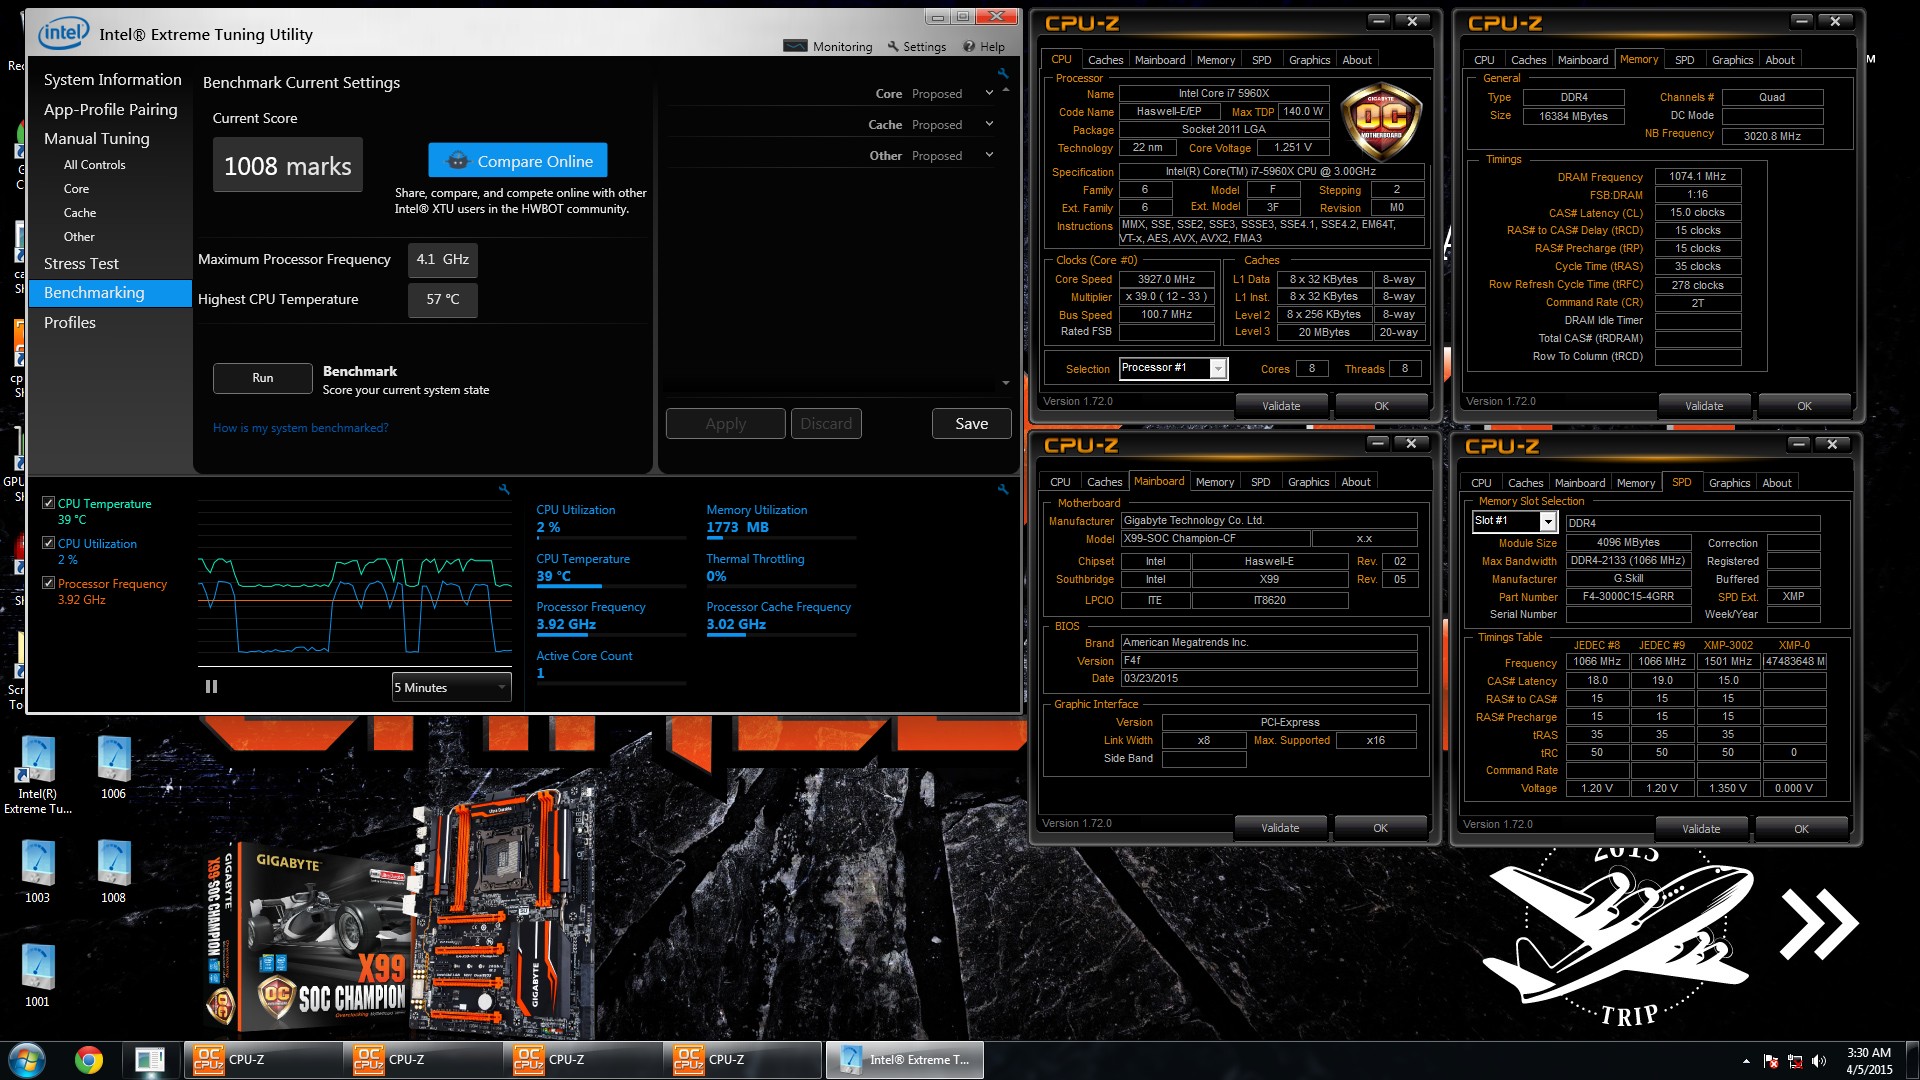Click the volume icon in system tray
Screen dimensions: 1920x1080
[x=1819, y=1061]
